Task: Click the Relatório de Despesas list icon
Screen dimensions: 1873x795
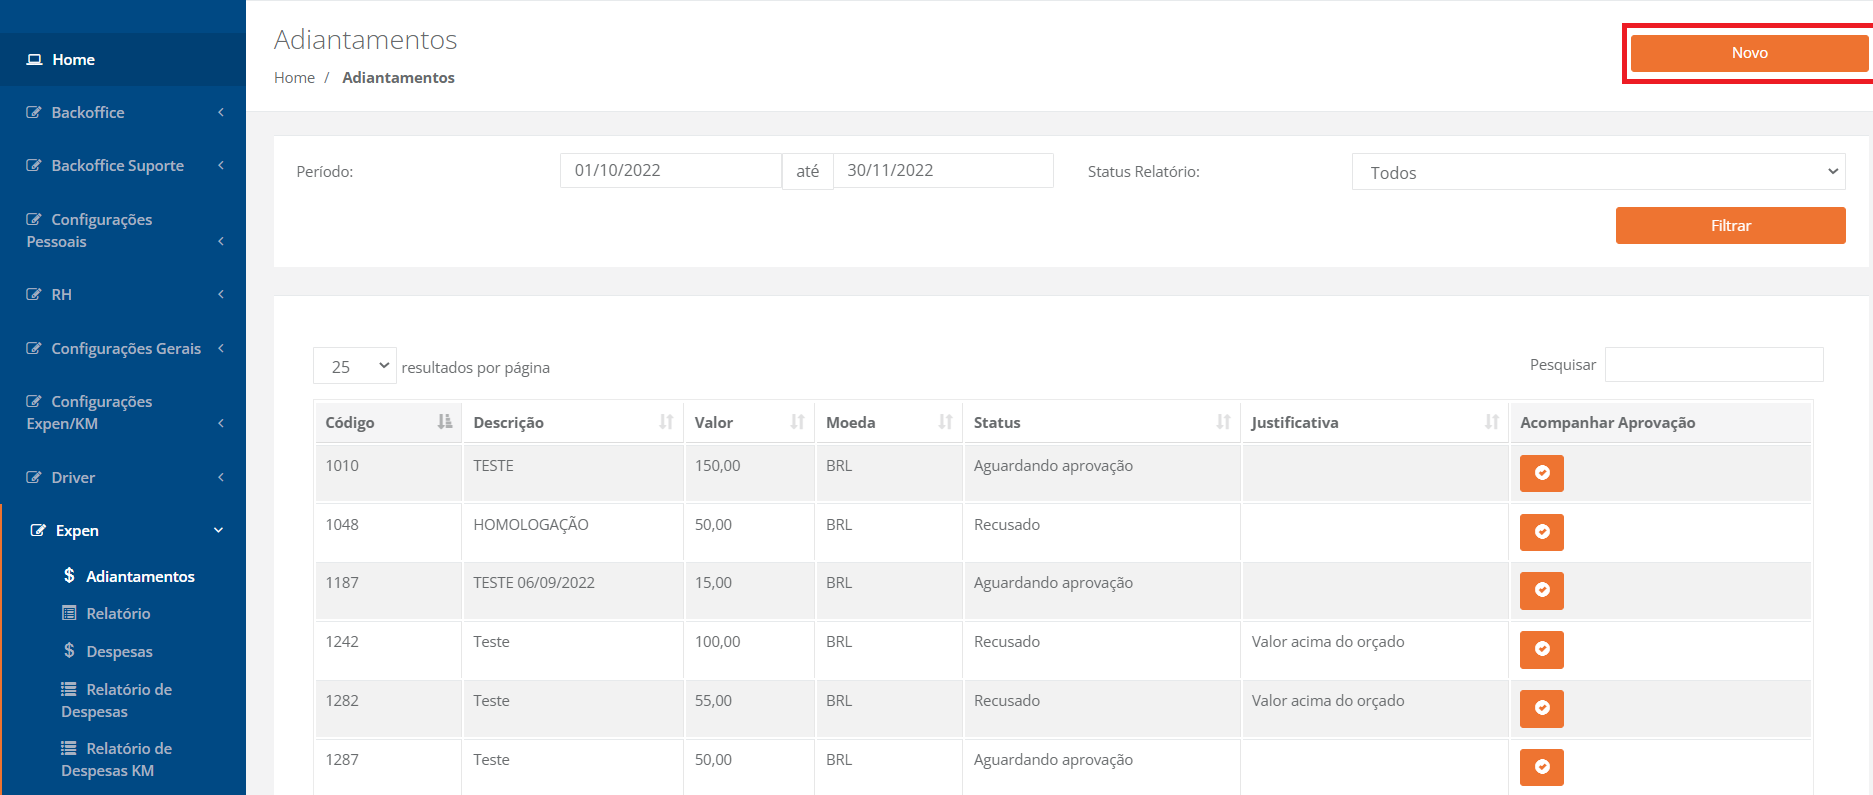Action: [69, 689]
